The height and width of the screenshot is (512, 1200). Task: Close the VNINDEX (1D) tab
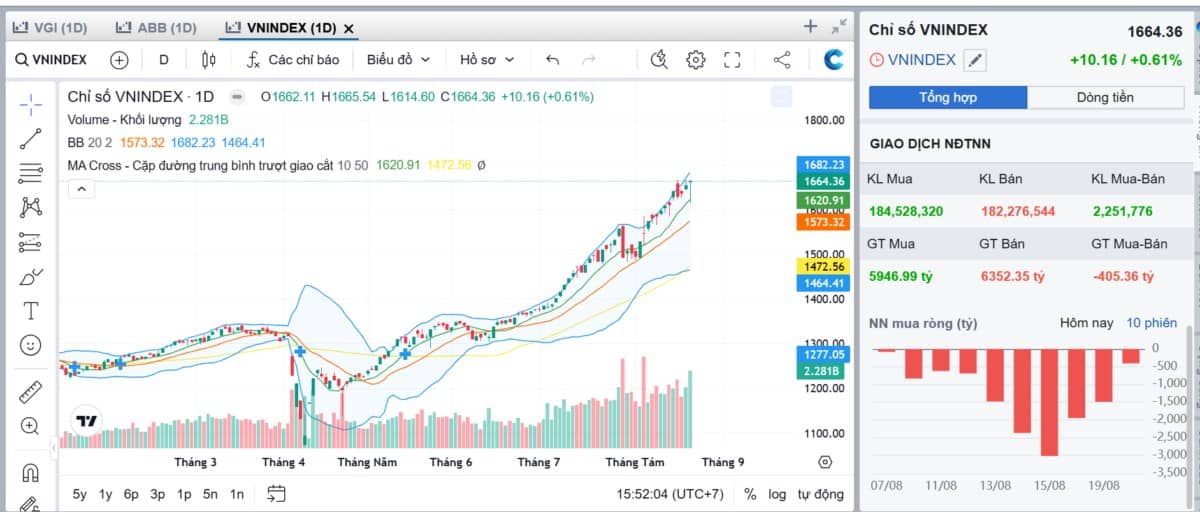[x=348, y=28]
